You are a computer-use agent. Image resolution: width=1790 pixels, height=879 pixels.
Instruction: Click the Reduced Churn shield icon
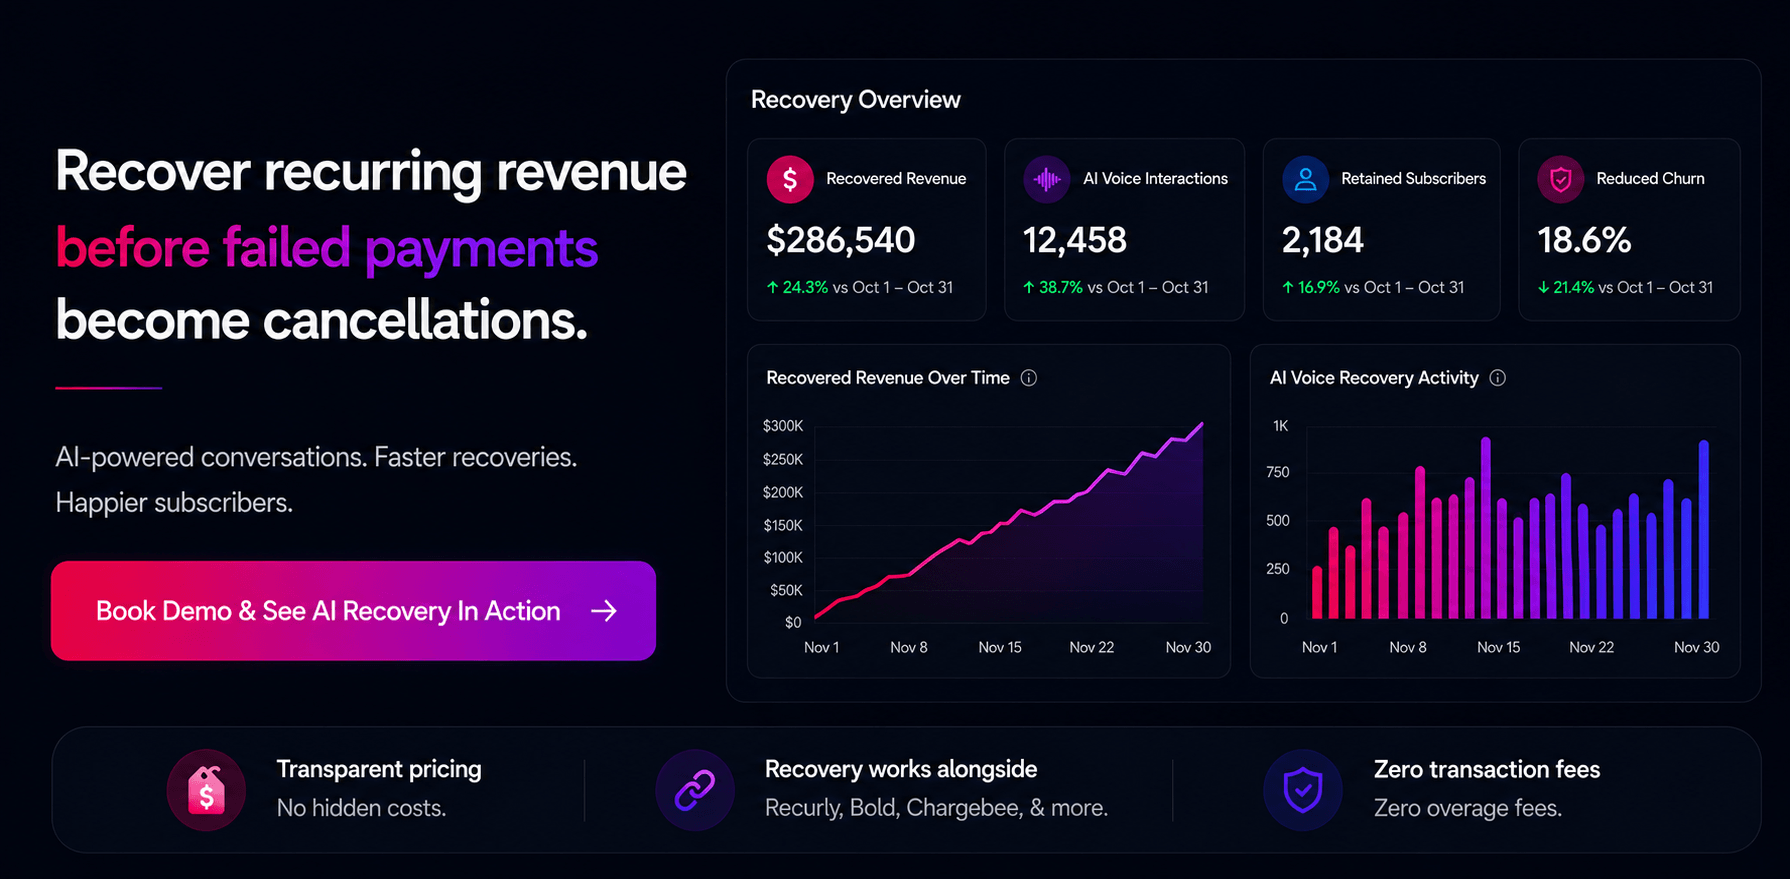click(x=1561, y=179)
